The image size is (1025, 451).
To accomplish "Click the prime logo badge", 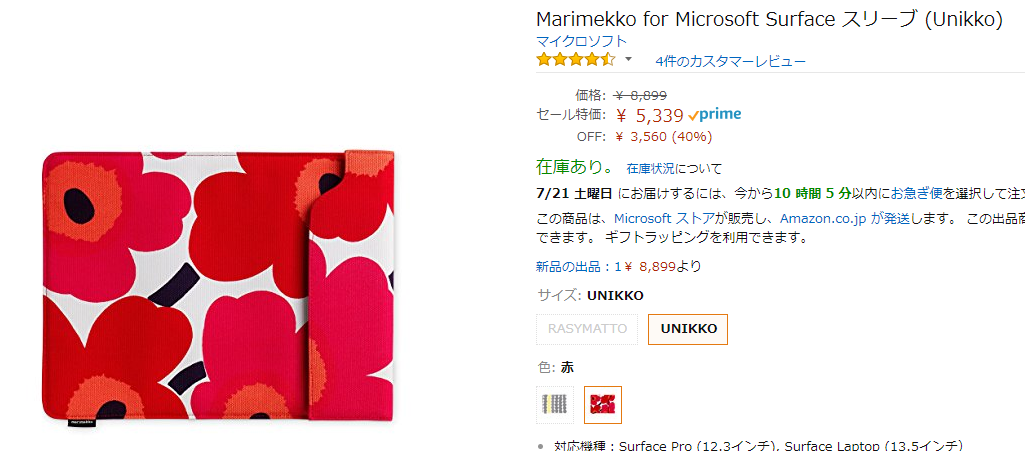I will click(715, 115).
